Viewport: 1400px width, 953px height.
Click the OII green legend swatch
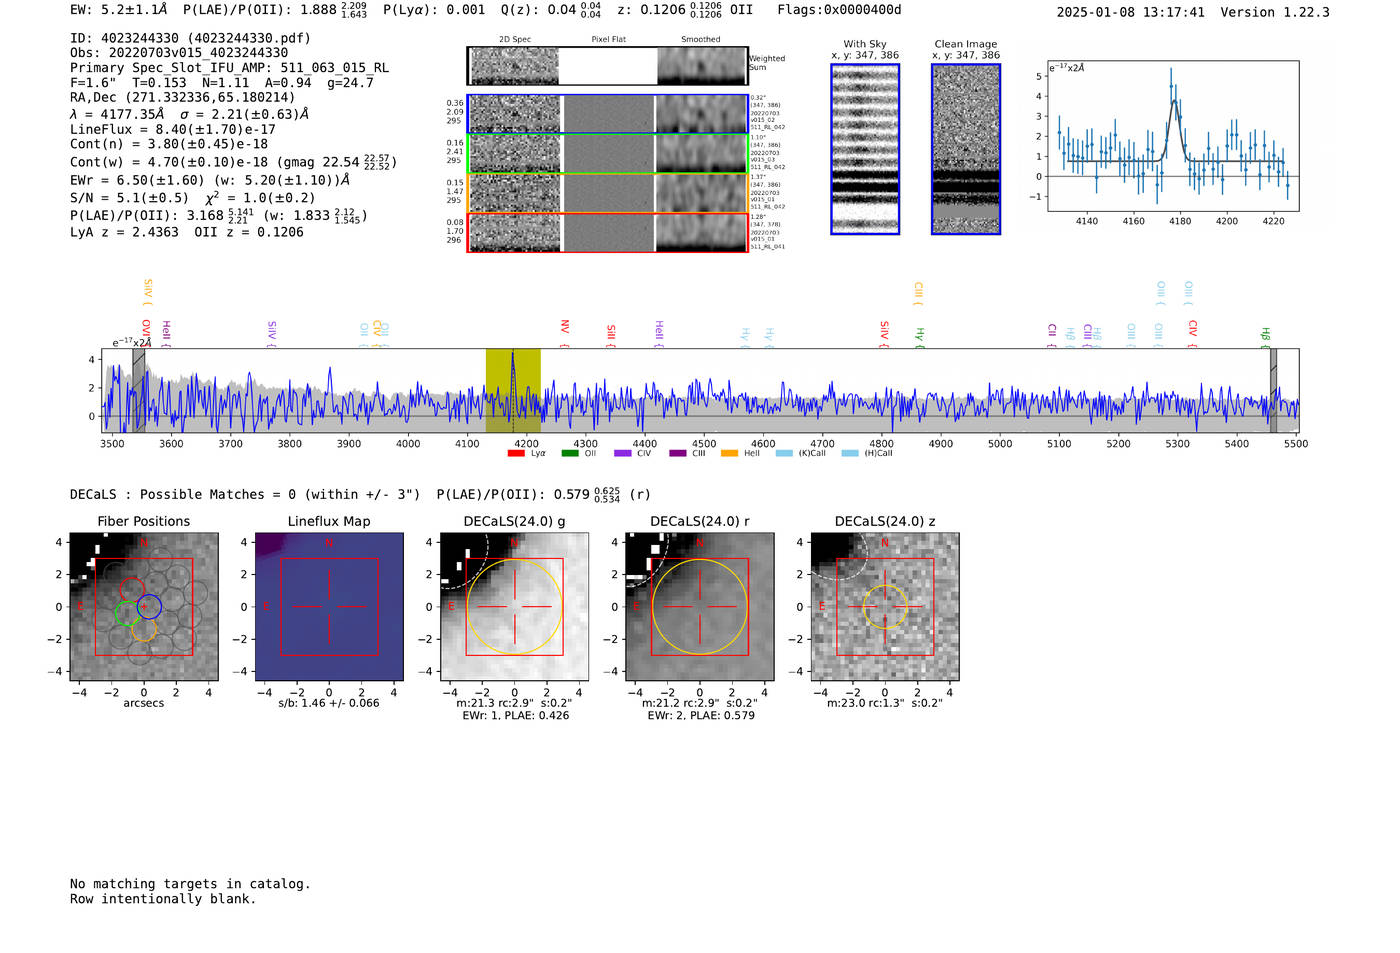pos(569,454)
